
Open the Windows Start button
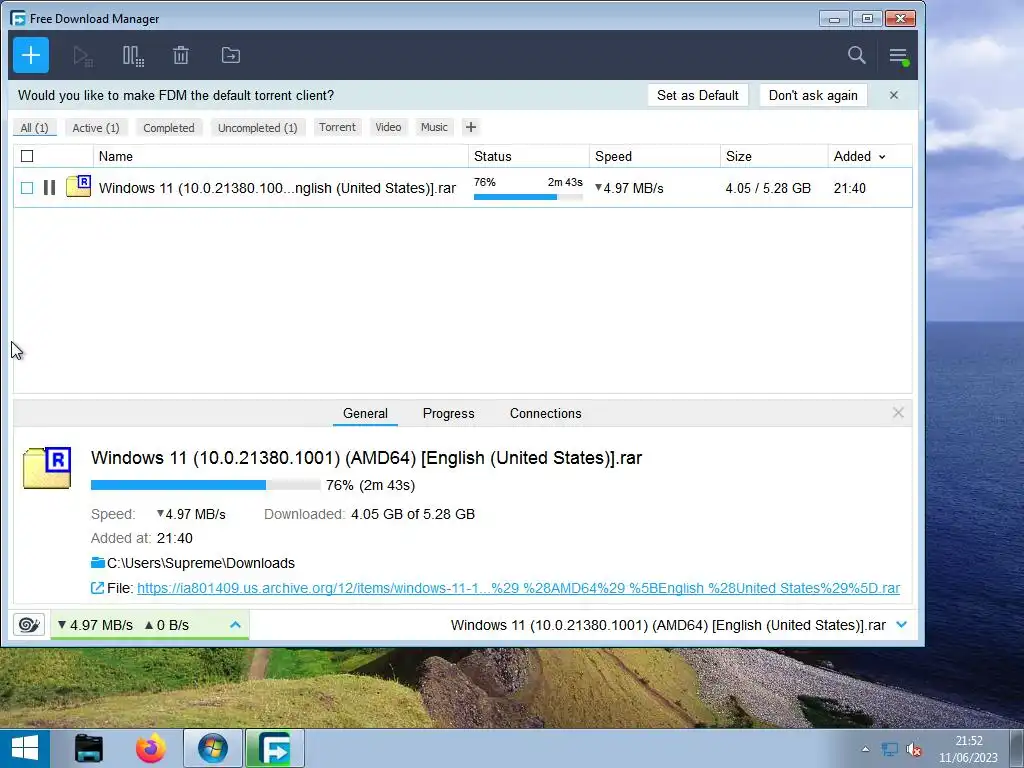[25, 748]
